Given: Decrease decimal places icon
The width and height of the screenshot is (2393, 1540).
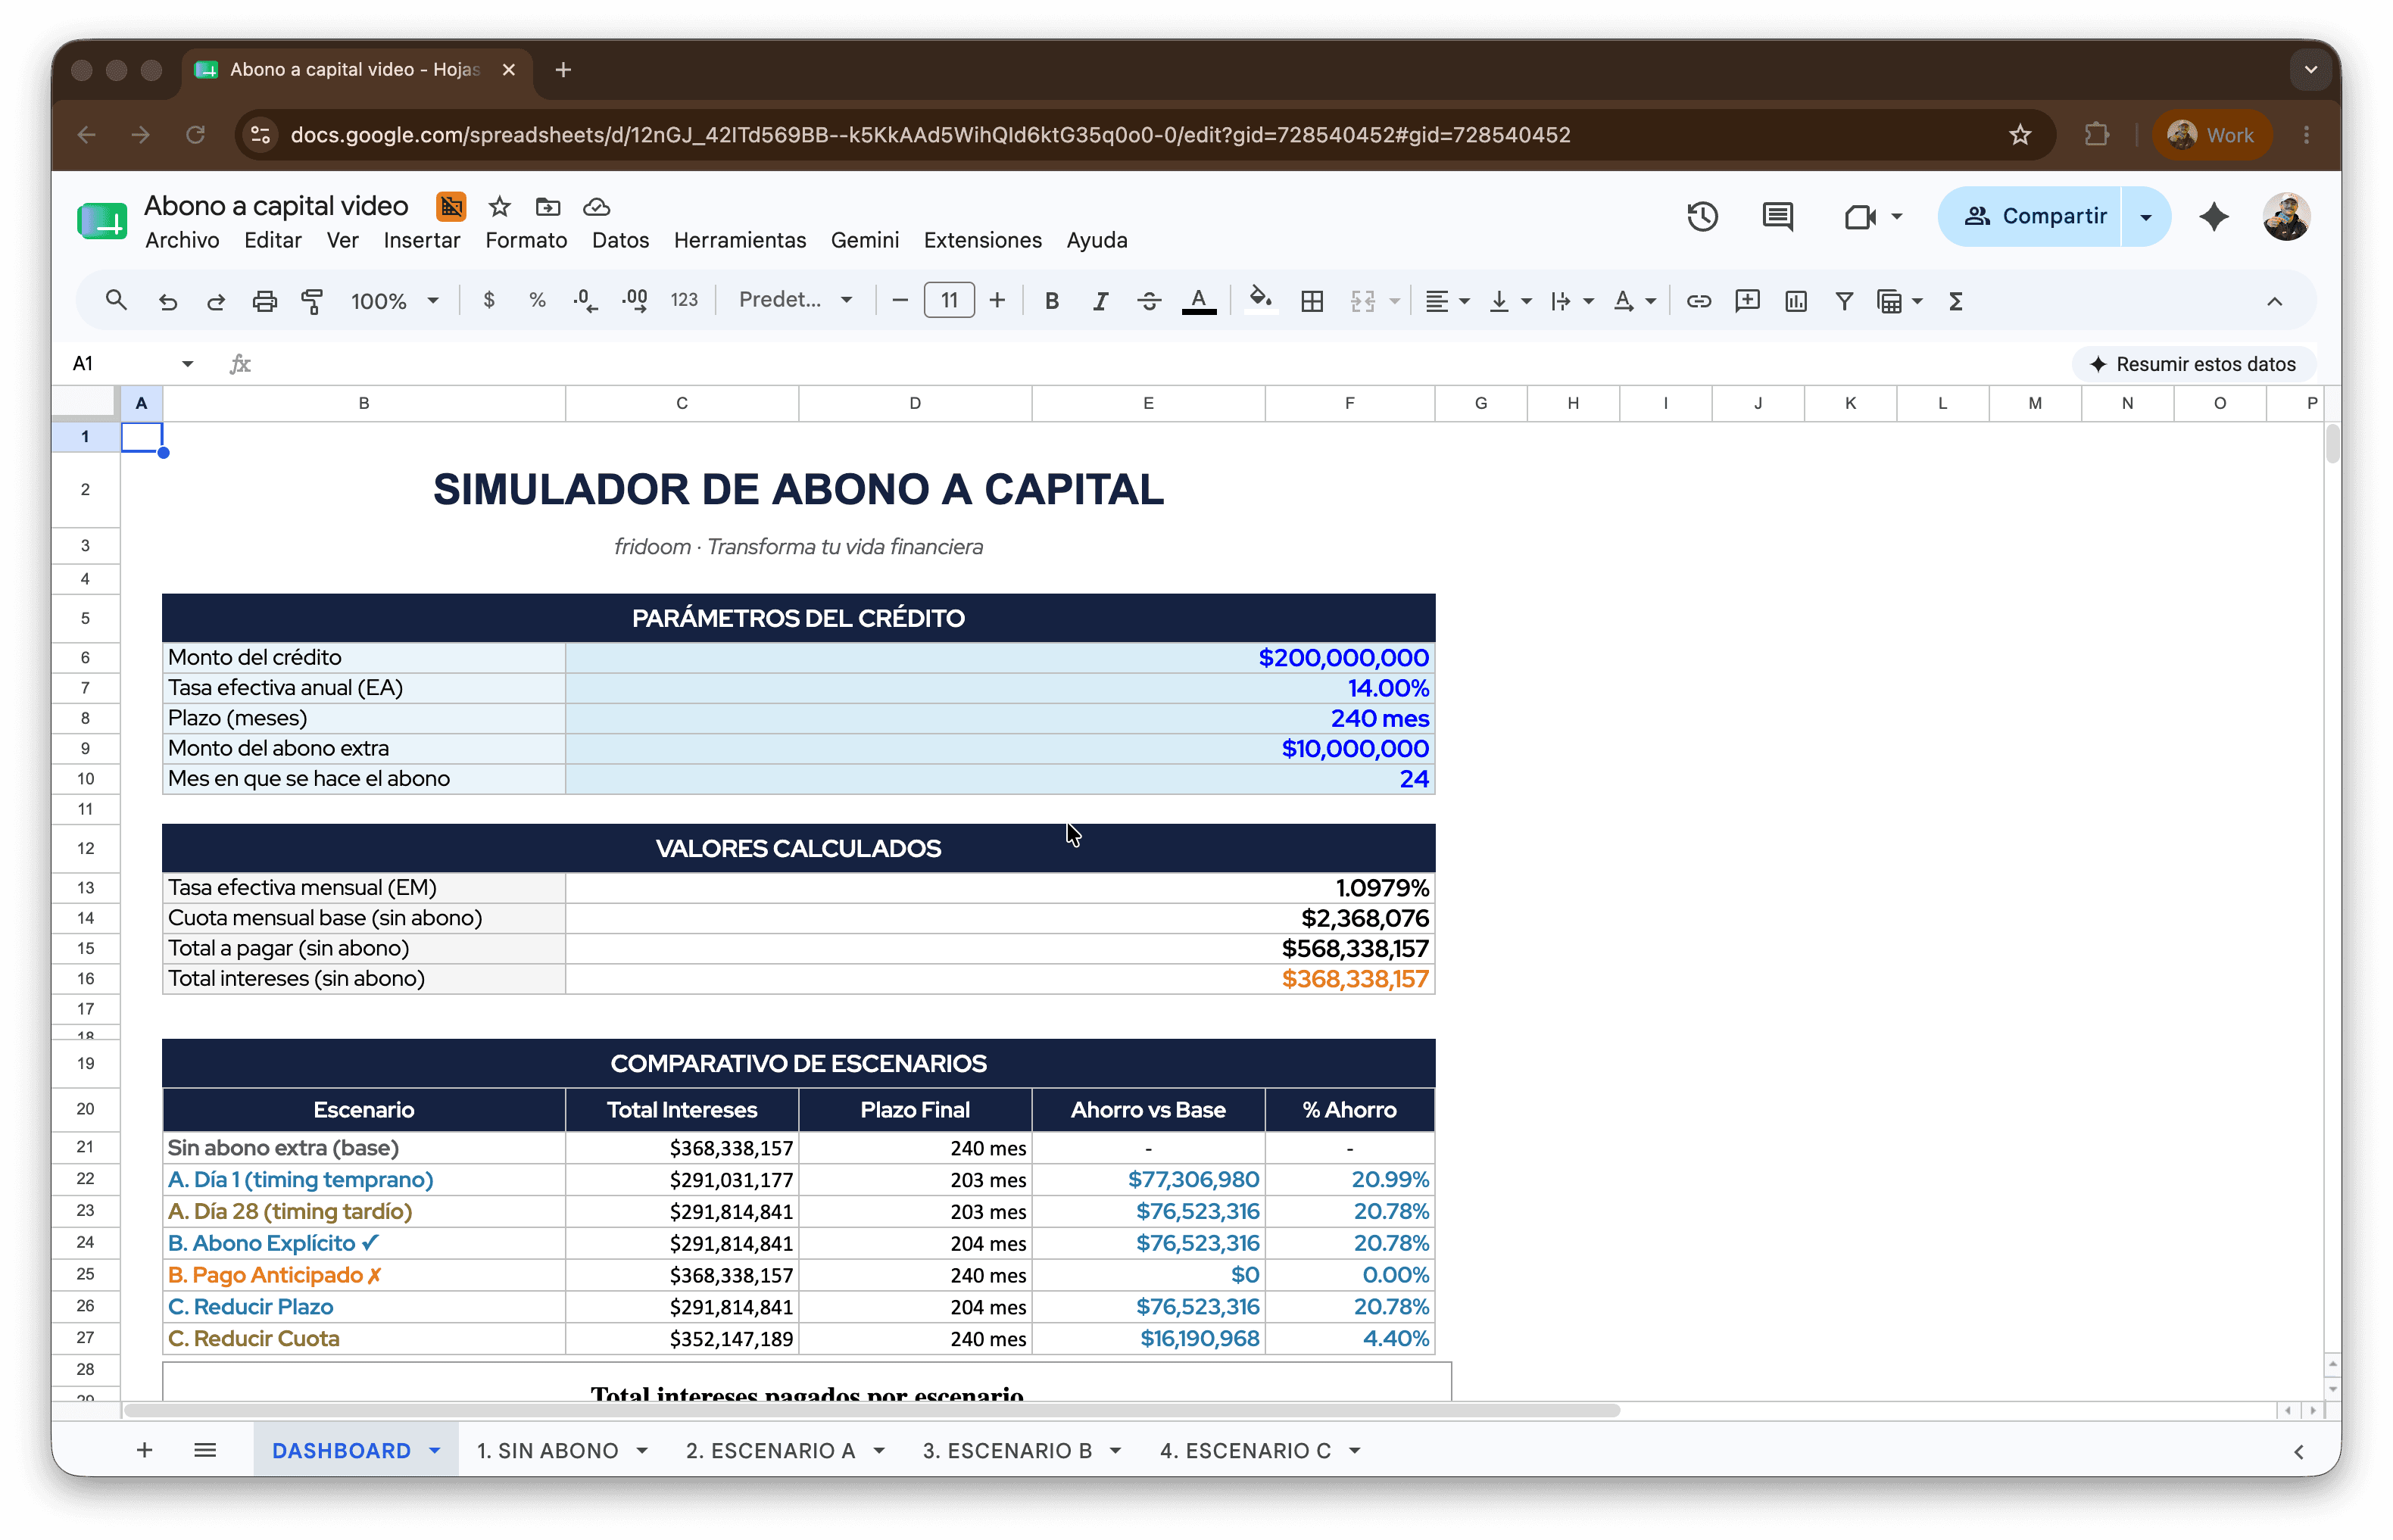Looking at the screenshot, I should tap(585, 300).
